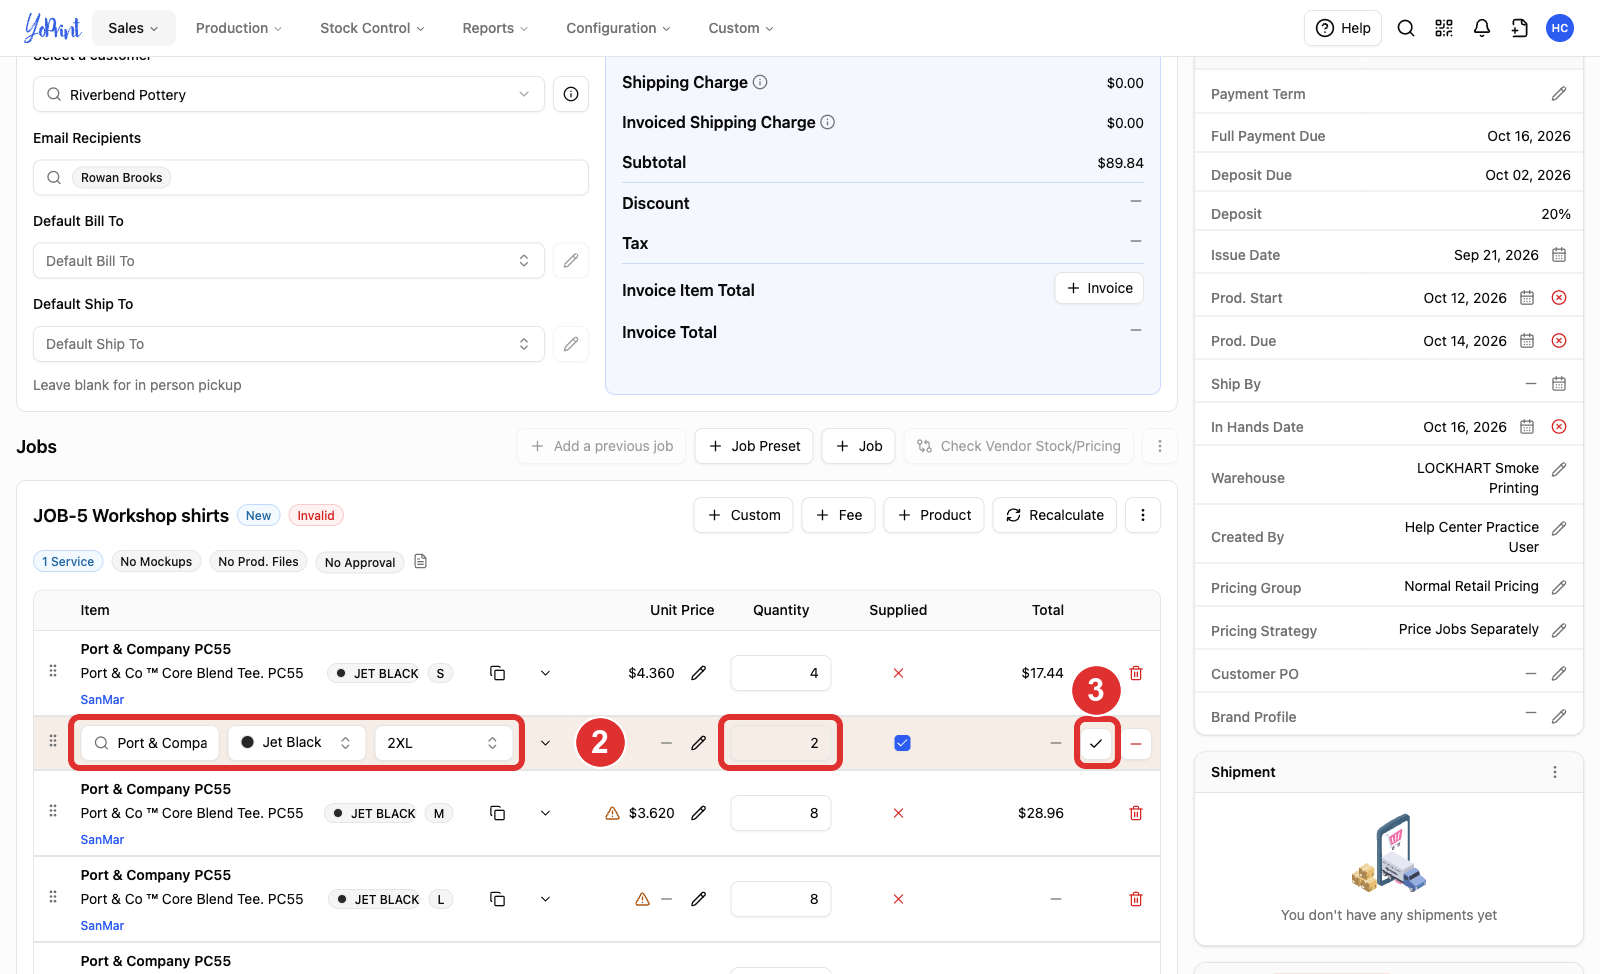Duplicate the JET BLACK M line item

(497, 813)
